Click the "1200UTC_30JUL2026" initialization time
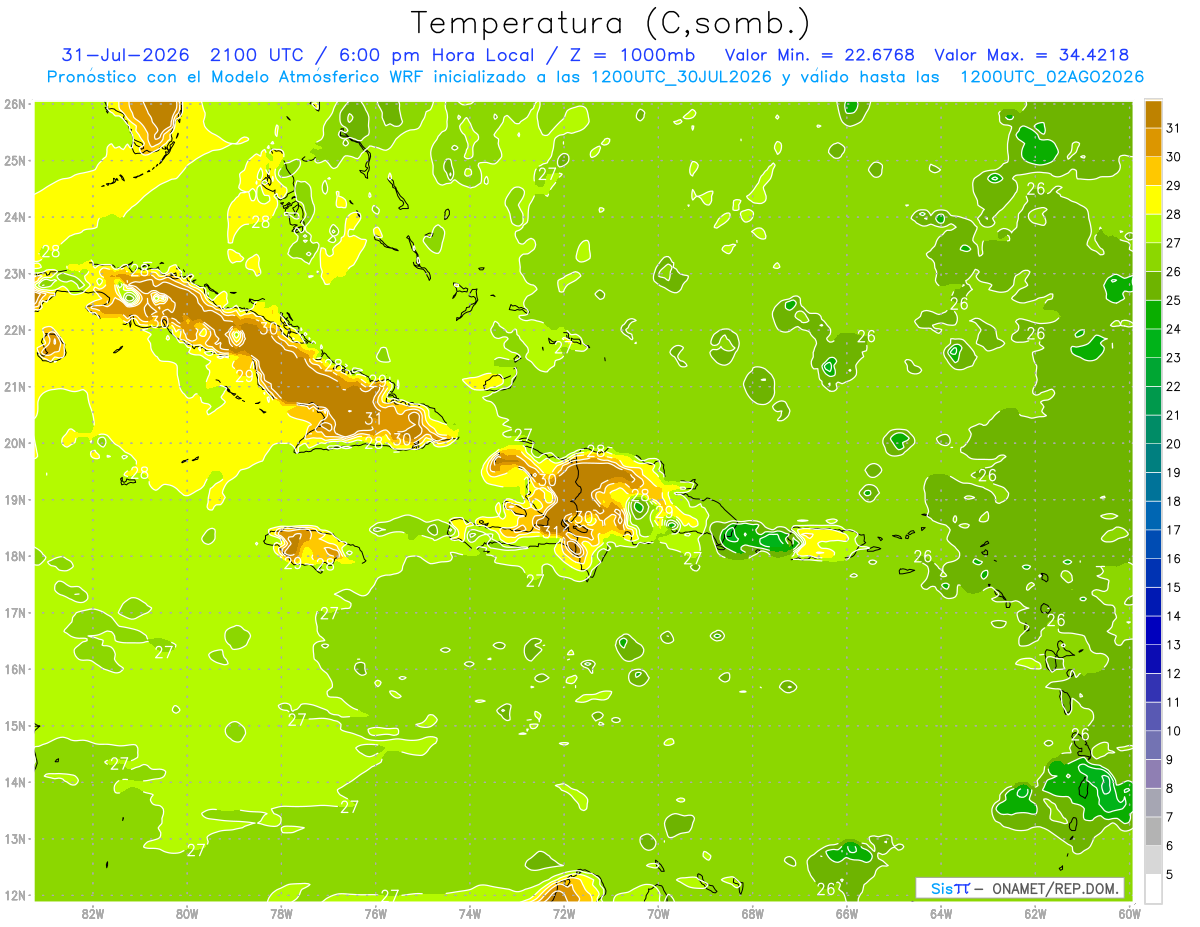1200x927 pixels. [x=681, y=76]
